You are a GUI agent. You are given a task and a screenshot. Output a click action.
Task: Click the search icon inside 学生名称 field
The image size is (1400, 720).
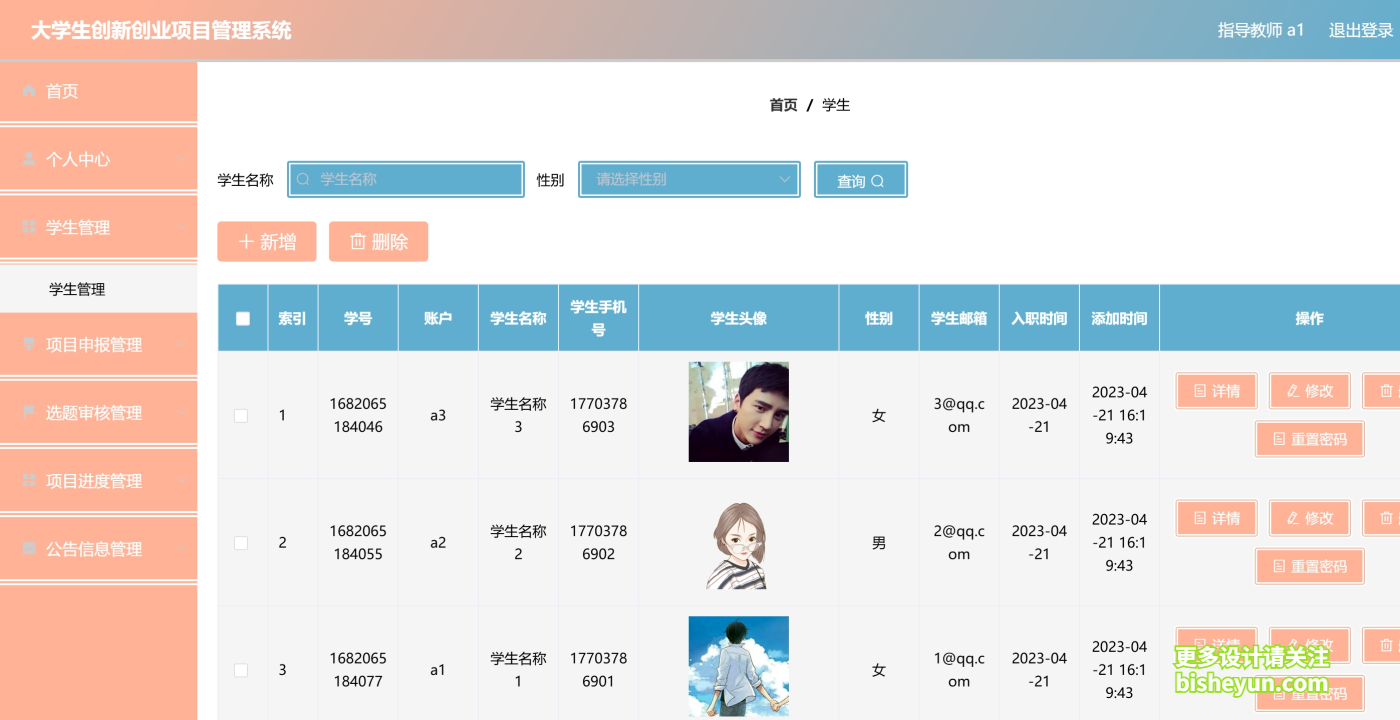click(x=303, y=180)
